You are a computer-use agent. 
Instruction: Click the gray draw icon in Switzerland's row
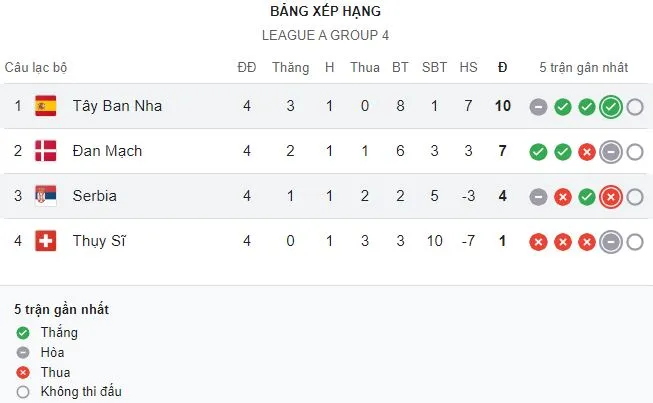pos(611,242)
